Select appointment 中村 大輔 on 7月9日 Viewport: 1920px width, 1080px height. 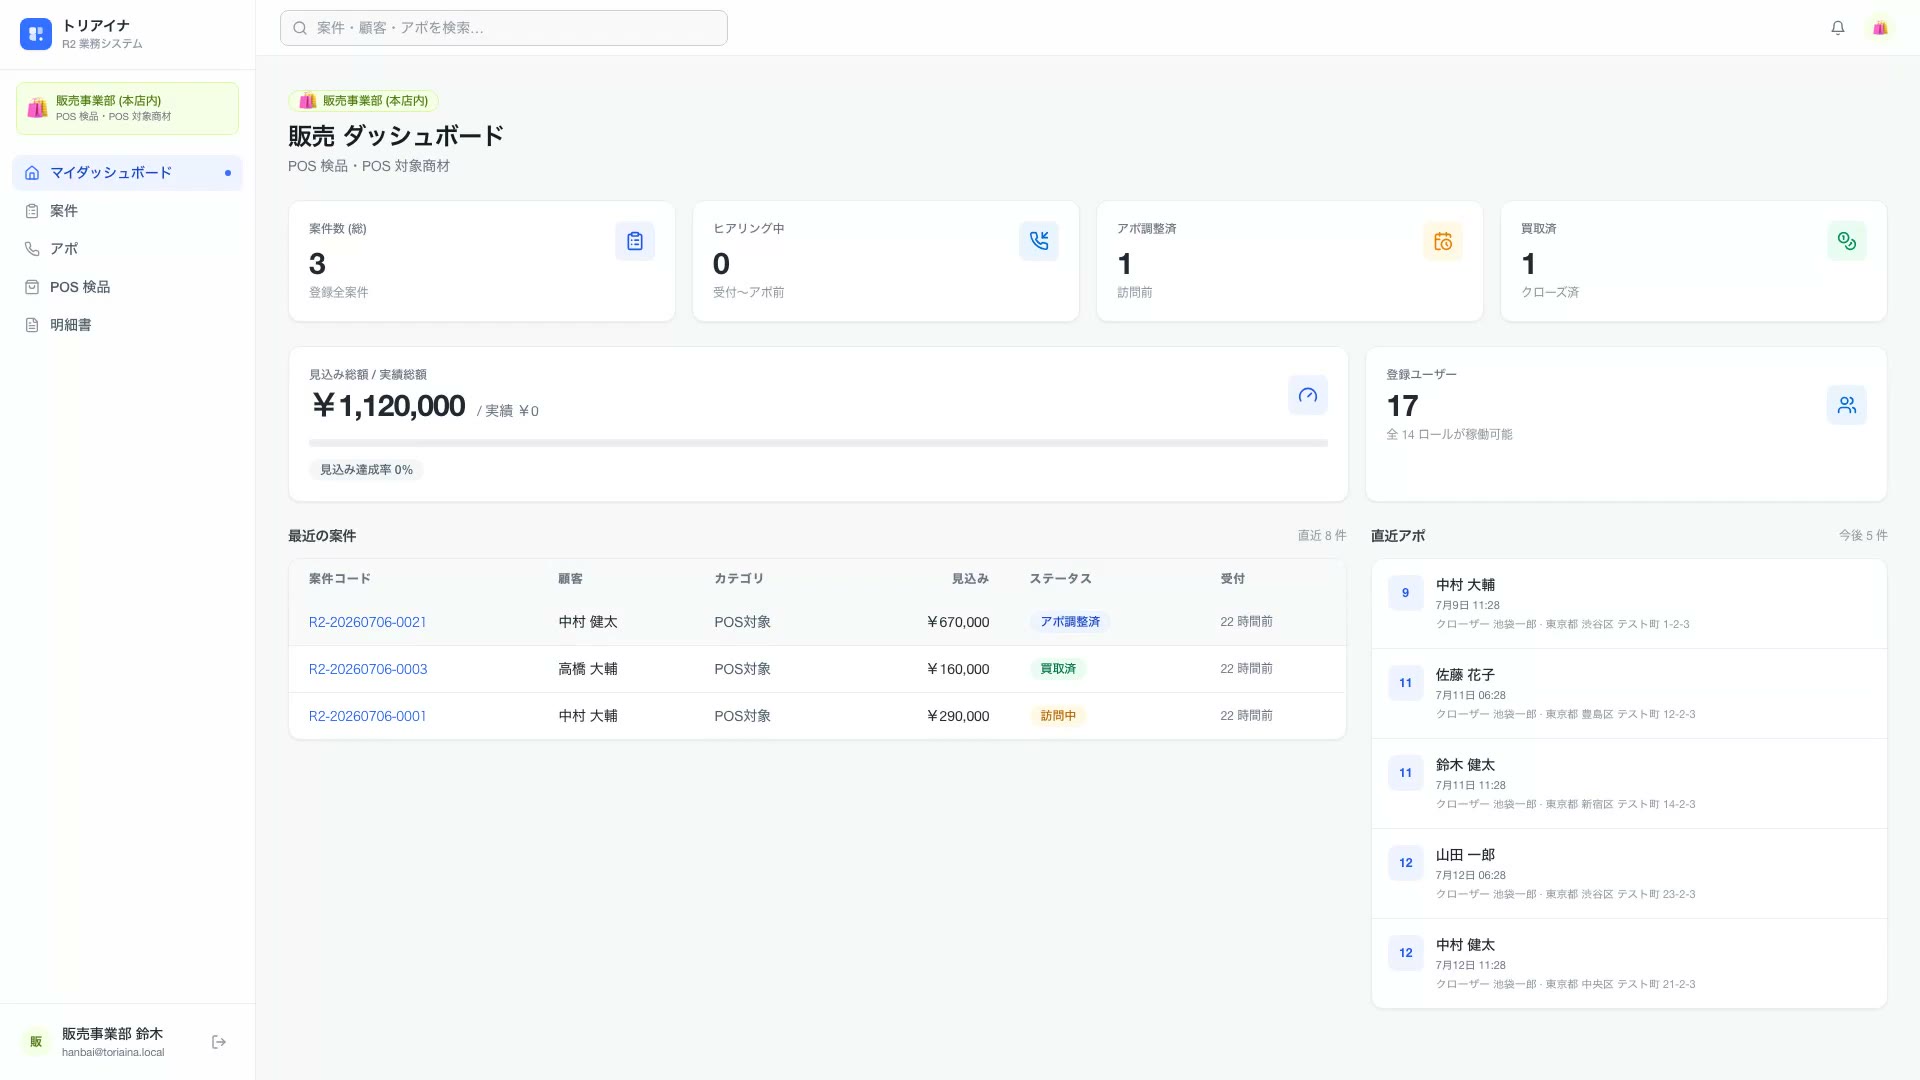1629,604
